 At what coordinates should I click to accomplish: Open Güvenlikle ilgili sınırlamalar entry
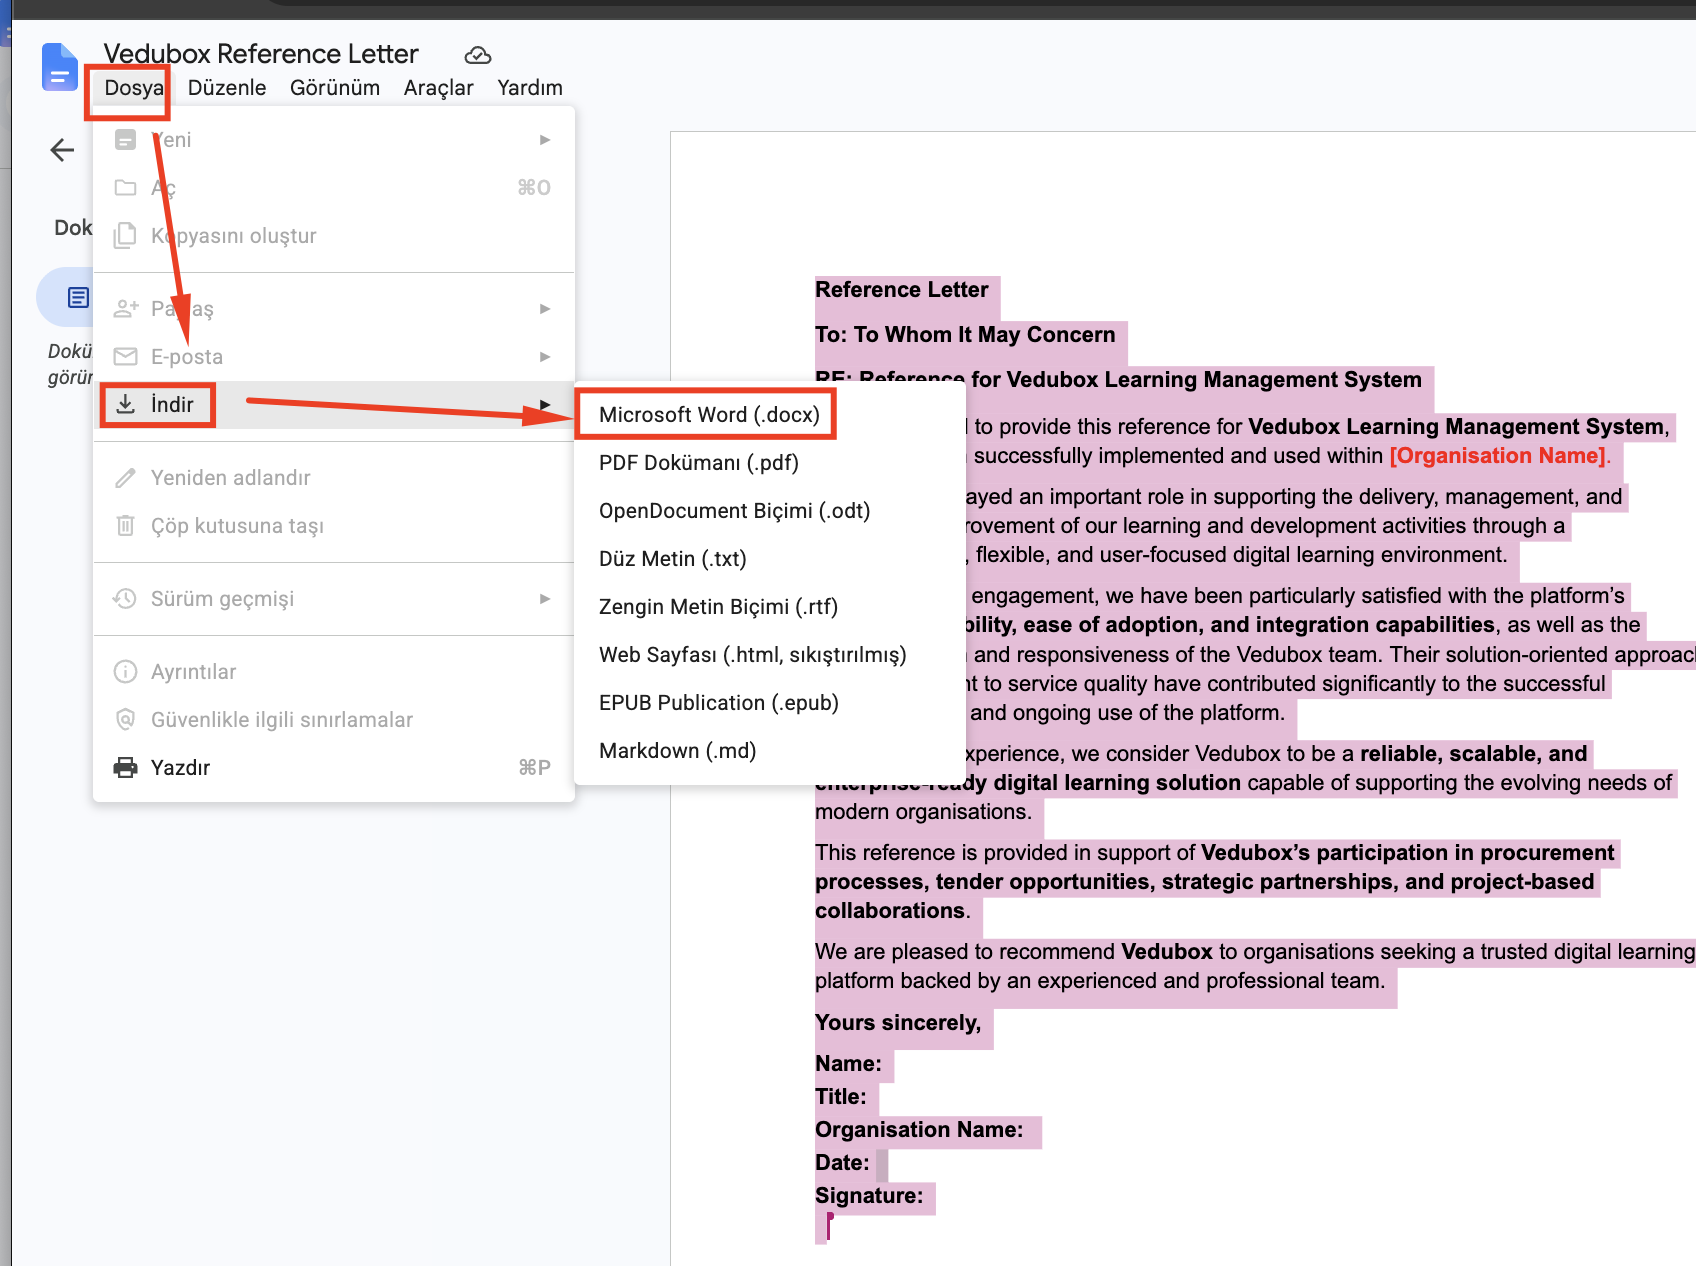pos(334,720)
